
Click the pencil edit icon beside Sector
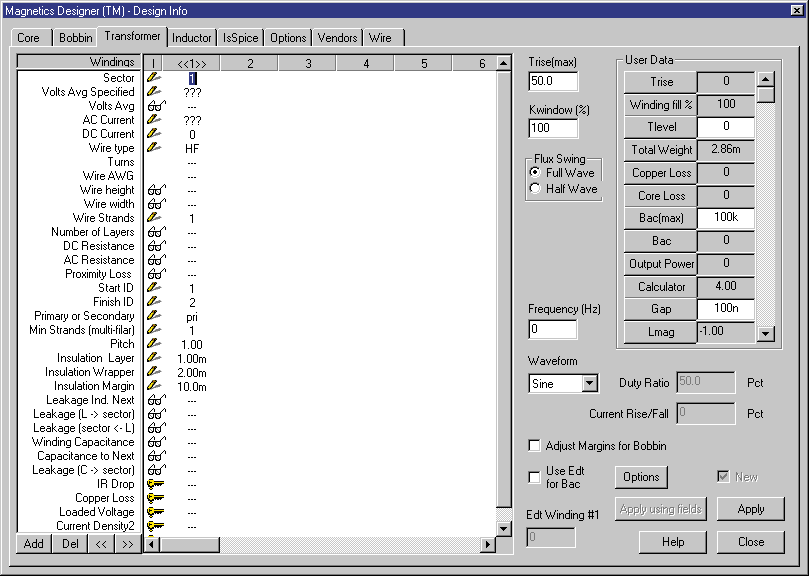tap(156, 77)
